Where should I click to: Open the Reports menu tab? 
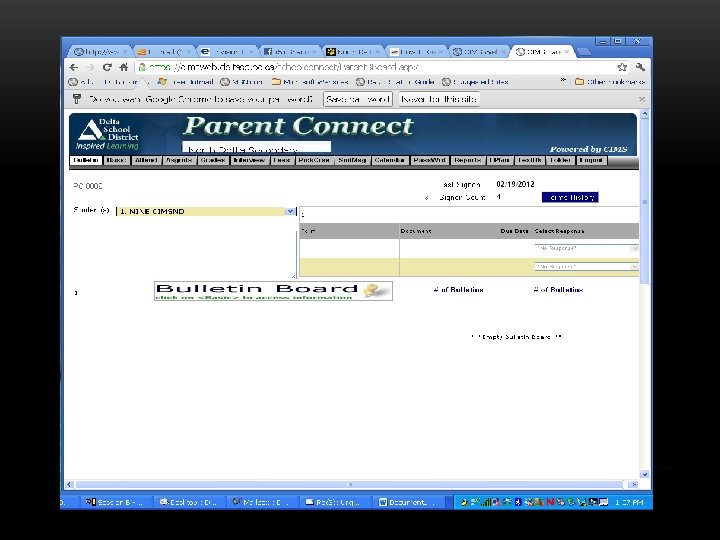pyautogui.click(x=467, y=160)
